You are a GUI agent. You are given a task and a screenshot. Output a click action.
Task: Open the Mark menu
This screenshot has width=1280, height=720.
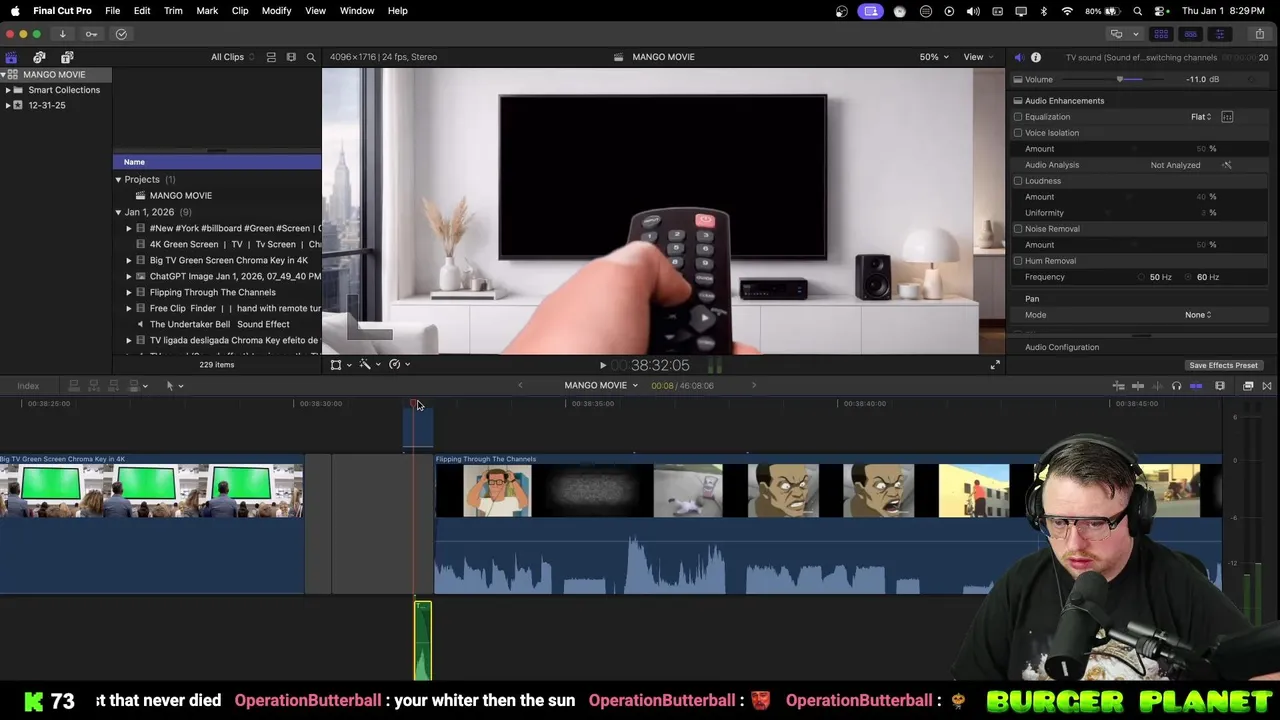pyautogui.click(x=207, y=11)
